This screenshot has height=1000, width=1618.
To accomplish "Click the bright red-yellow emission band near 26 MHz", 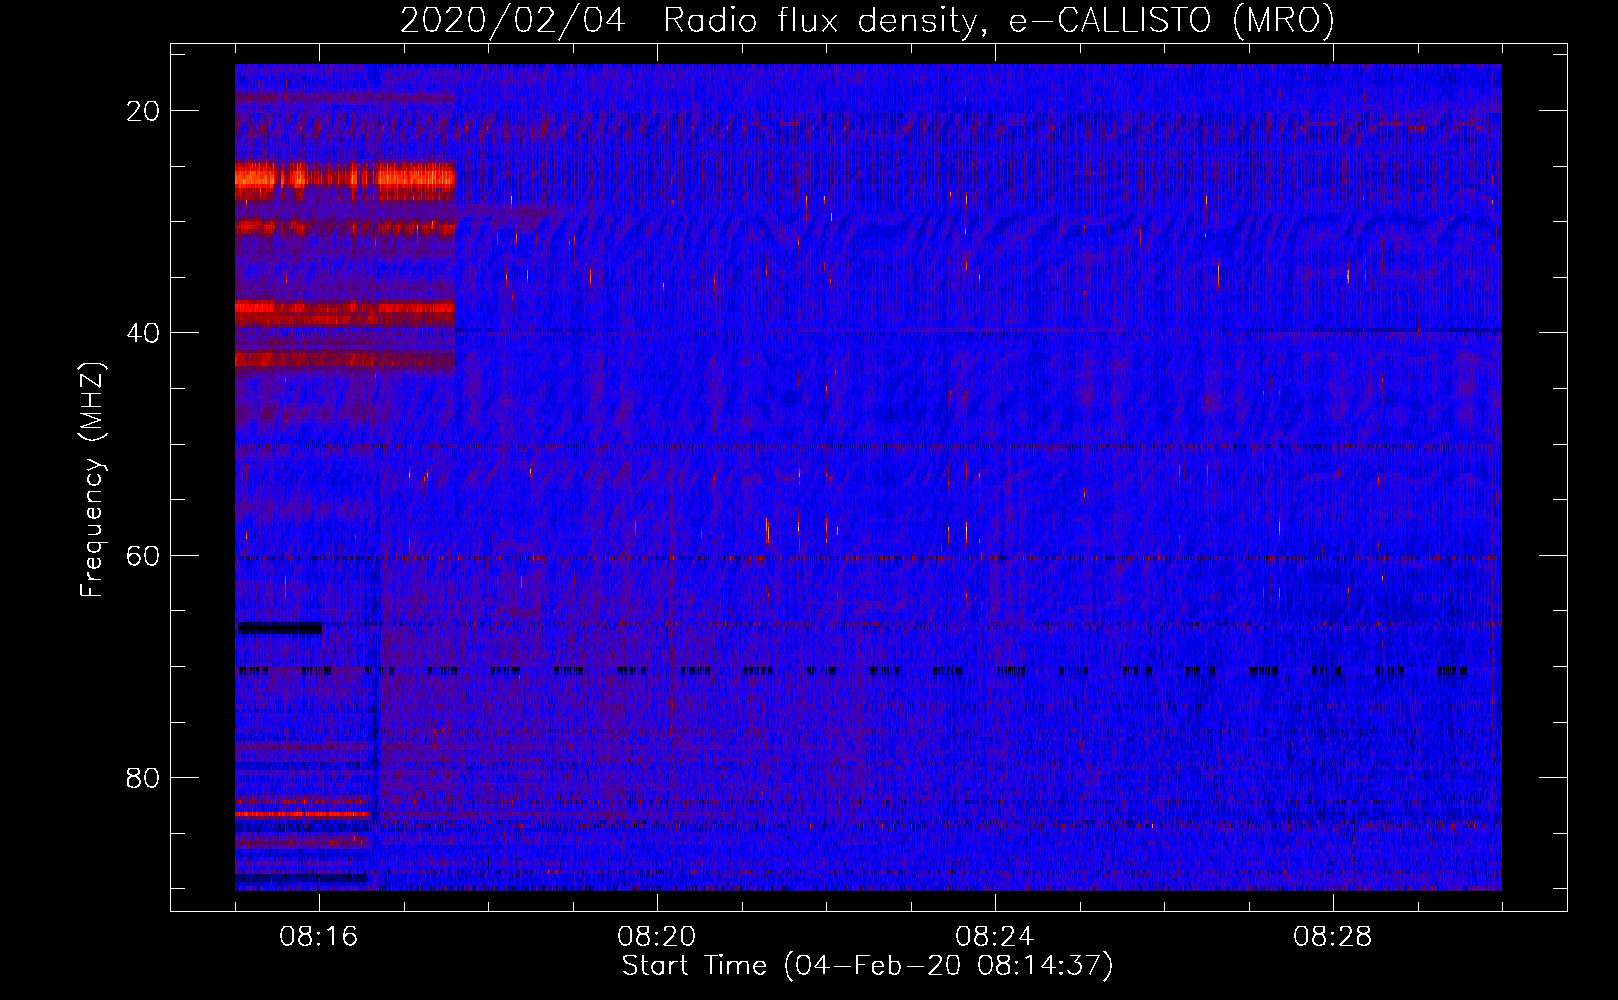I will click(345, 178).
